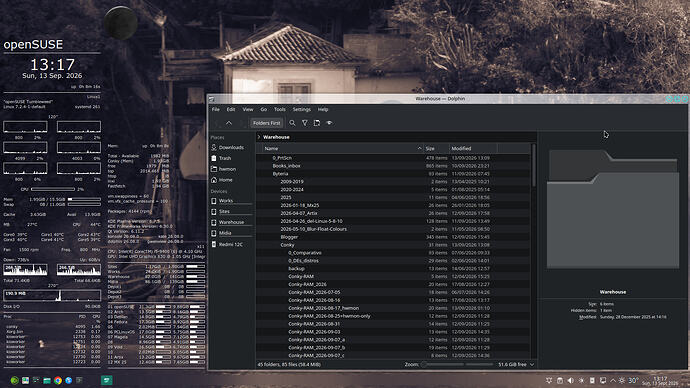Viewport: 690px width, 388px height.
Task: Click the volume icon in system tray
Action: (x=570, y=381)
